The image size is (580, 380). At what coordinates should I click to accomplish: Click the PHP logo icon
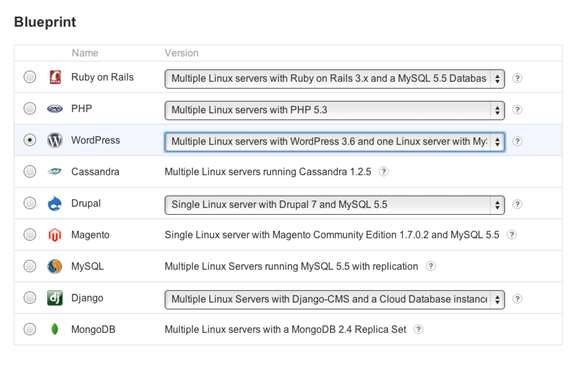point(55,109)
